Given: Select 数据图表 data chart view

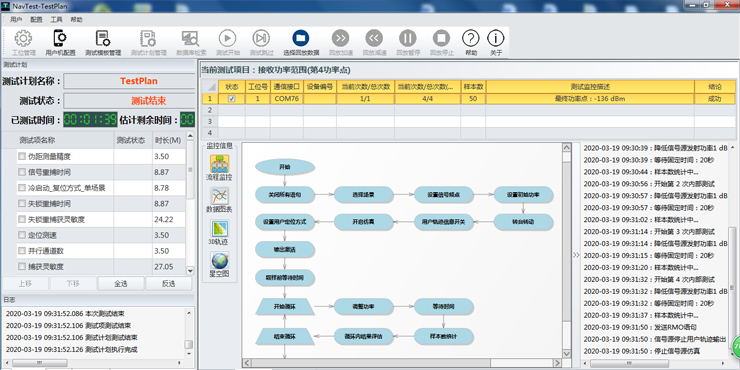Looking at the screenshot, I should click(x=219, y=200).
